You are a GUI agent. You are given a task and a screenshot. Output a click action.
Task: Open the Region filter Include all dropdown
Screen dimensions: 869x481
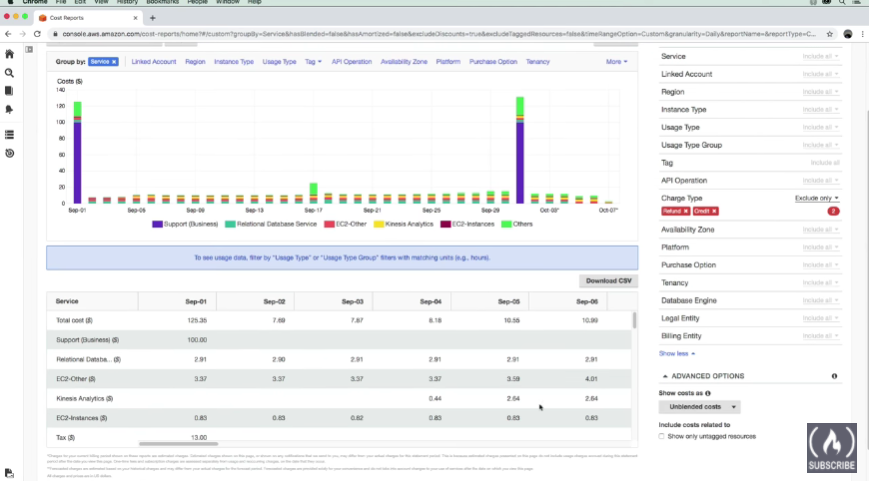click(820, 92)
